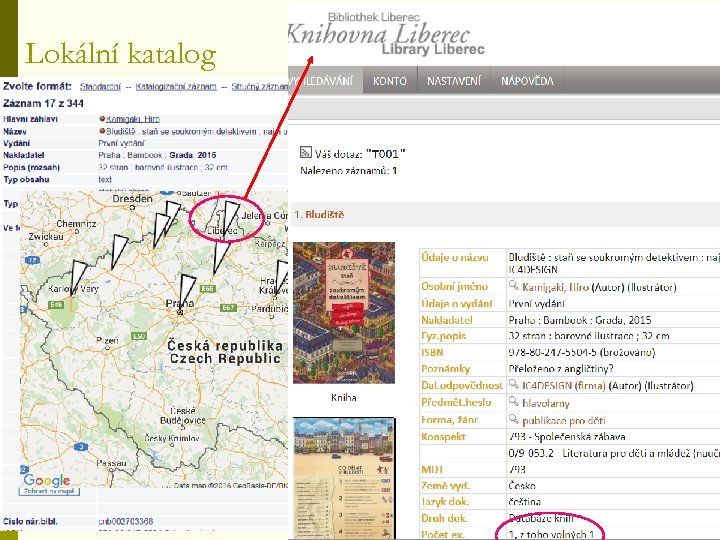Click the text Záznam 17 z 344
720x540 pixels.
point(43,103)
